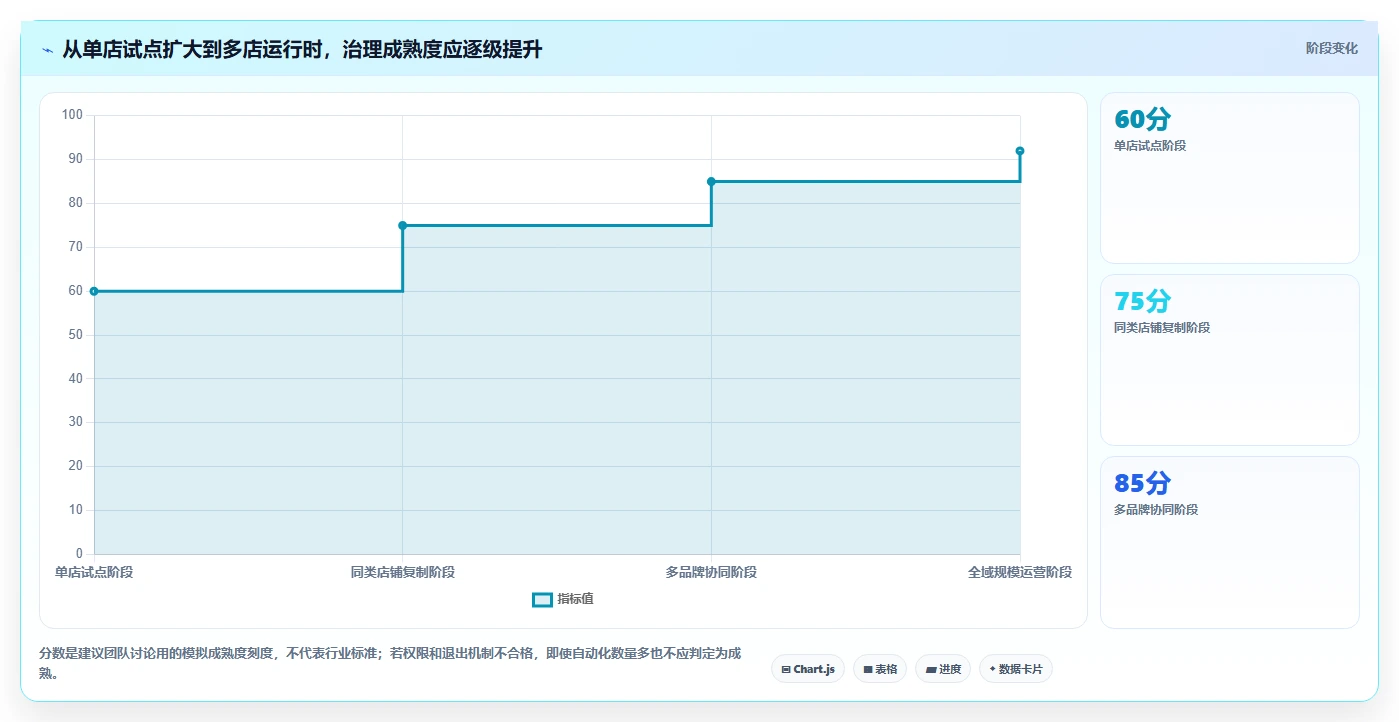
Task: Click the 75分 score value
Action: (1142, 301)
